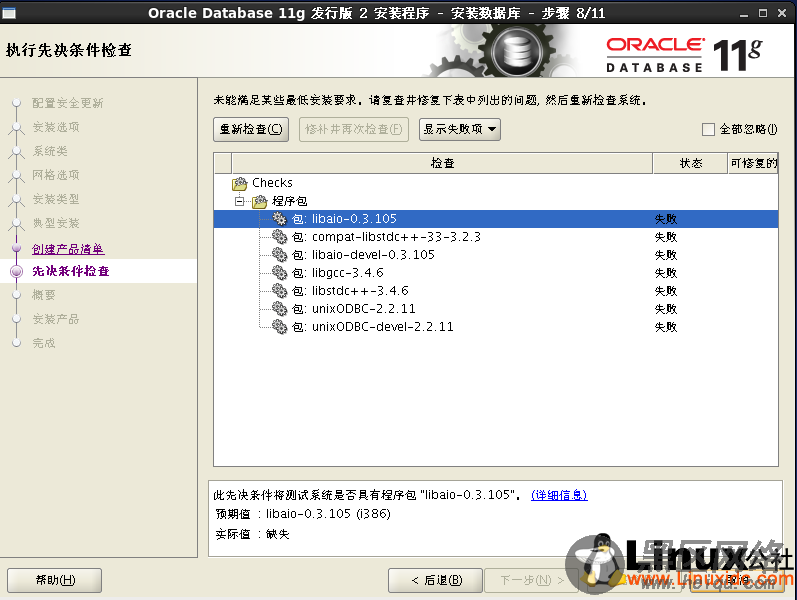
Task: Click the 状态 column header
Action: click(x=690, y=163)
